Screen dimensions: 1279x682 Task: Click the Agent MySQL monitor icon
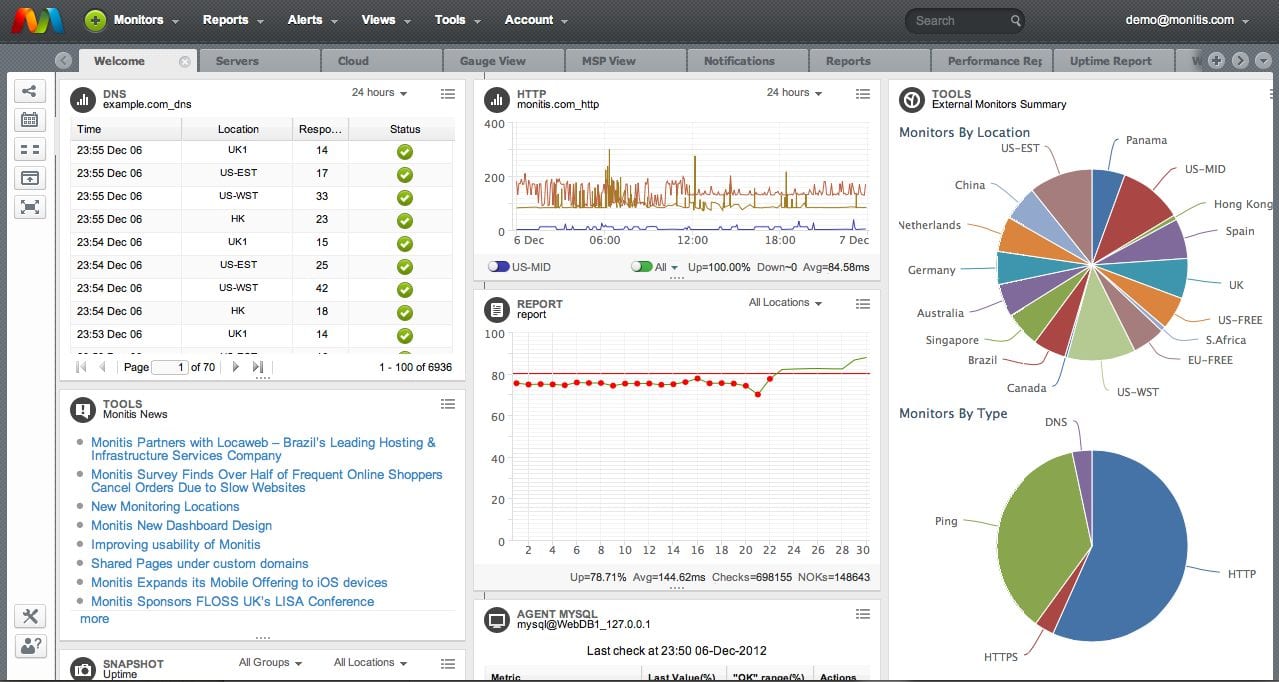[496, 619]
